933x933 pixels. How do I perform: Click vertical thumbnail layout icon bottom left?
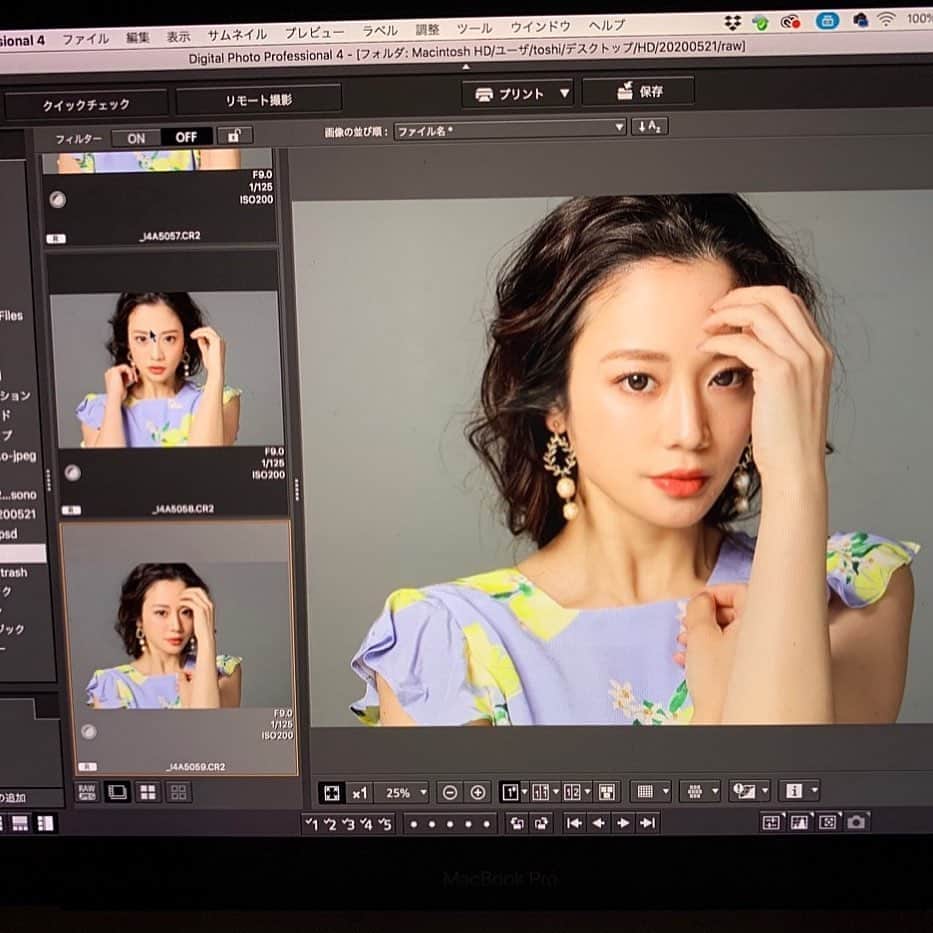(45, 824)
